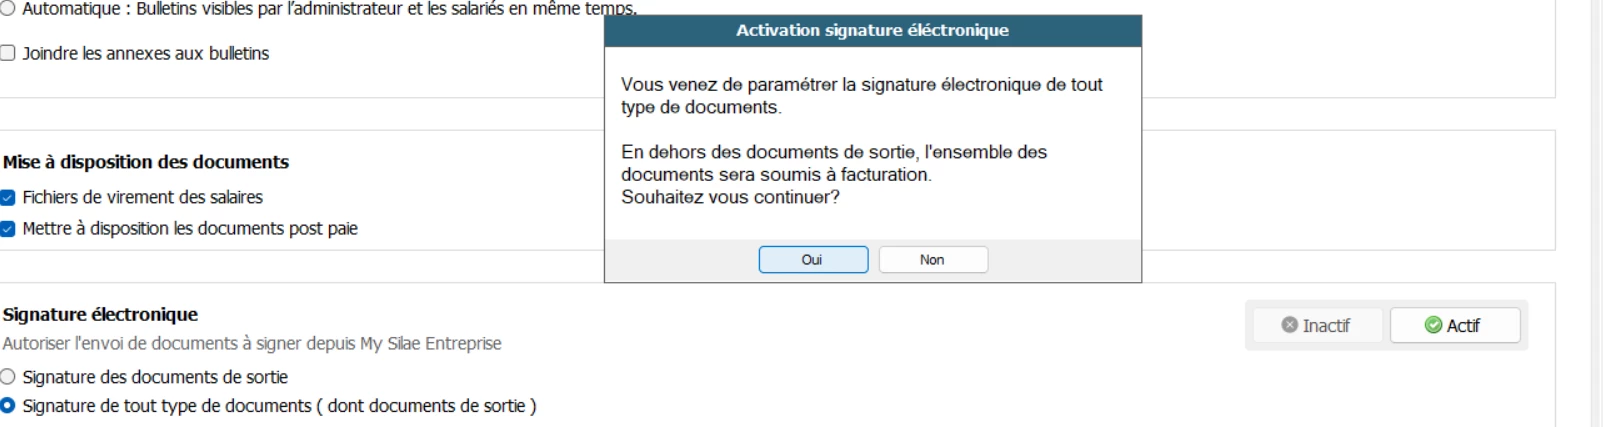Image resolution: width=1603 pixels, height=427 pixels.
Task: Click the Signature électronique section heading
Action: (100, 314)
